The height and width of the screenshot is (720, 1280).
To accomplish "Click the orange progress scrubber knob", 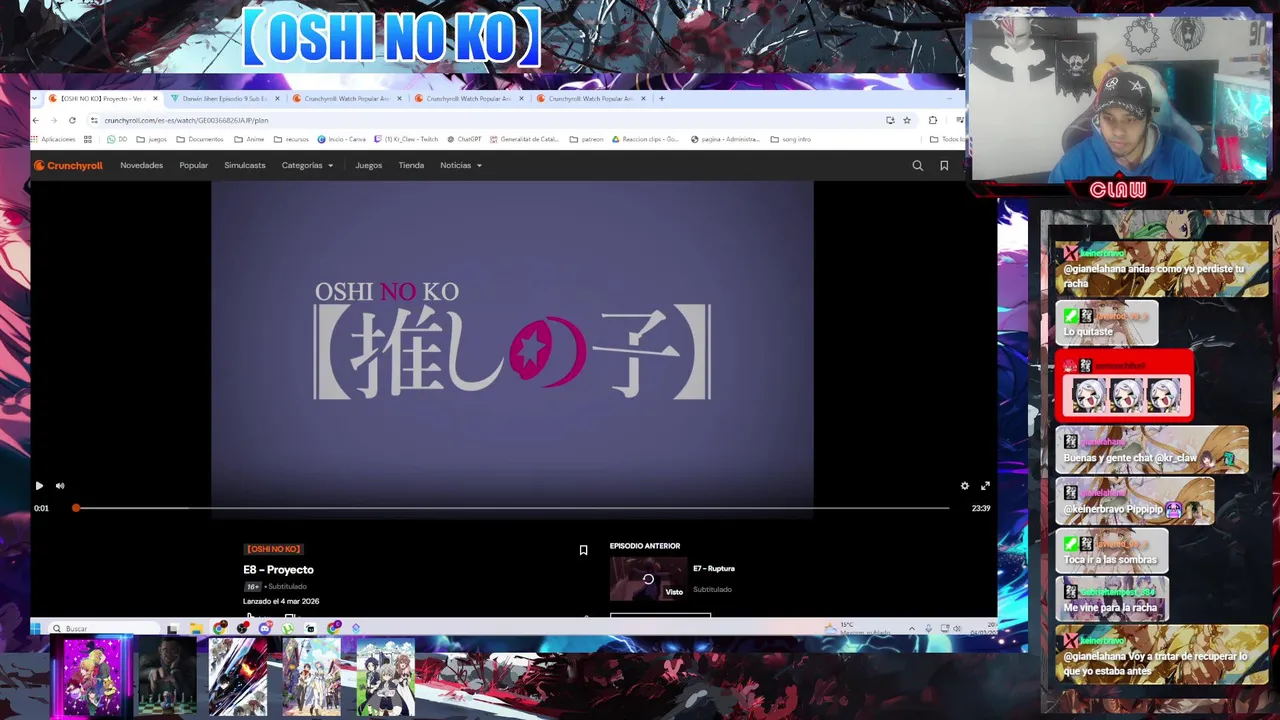I will tap(76, 508).
